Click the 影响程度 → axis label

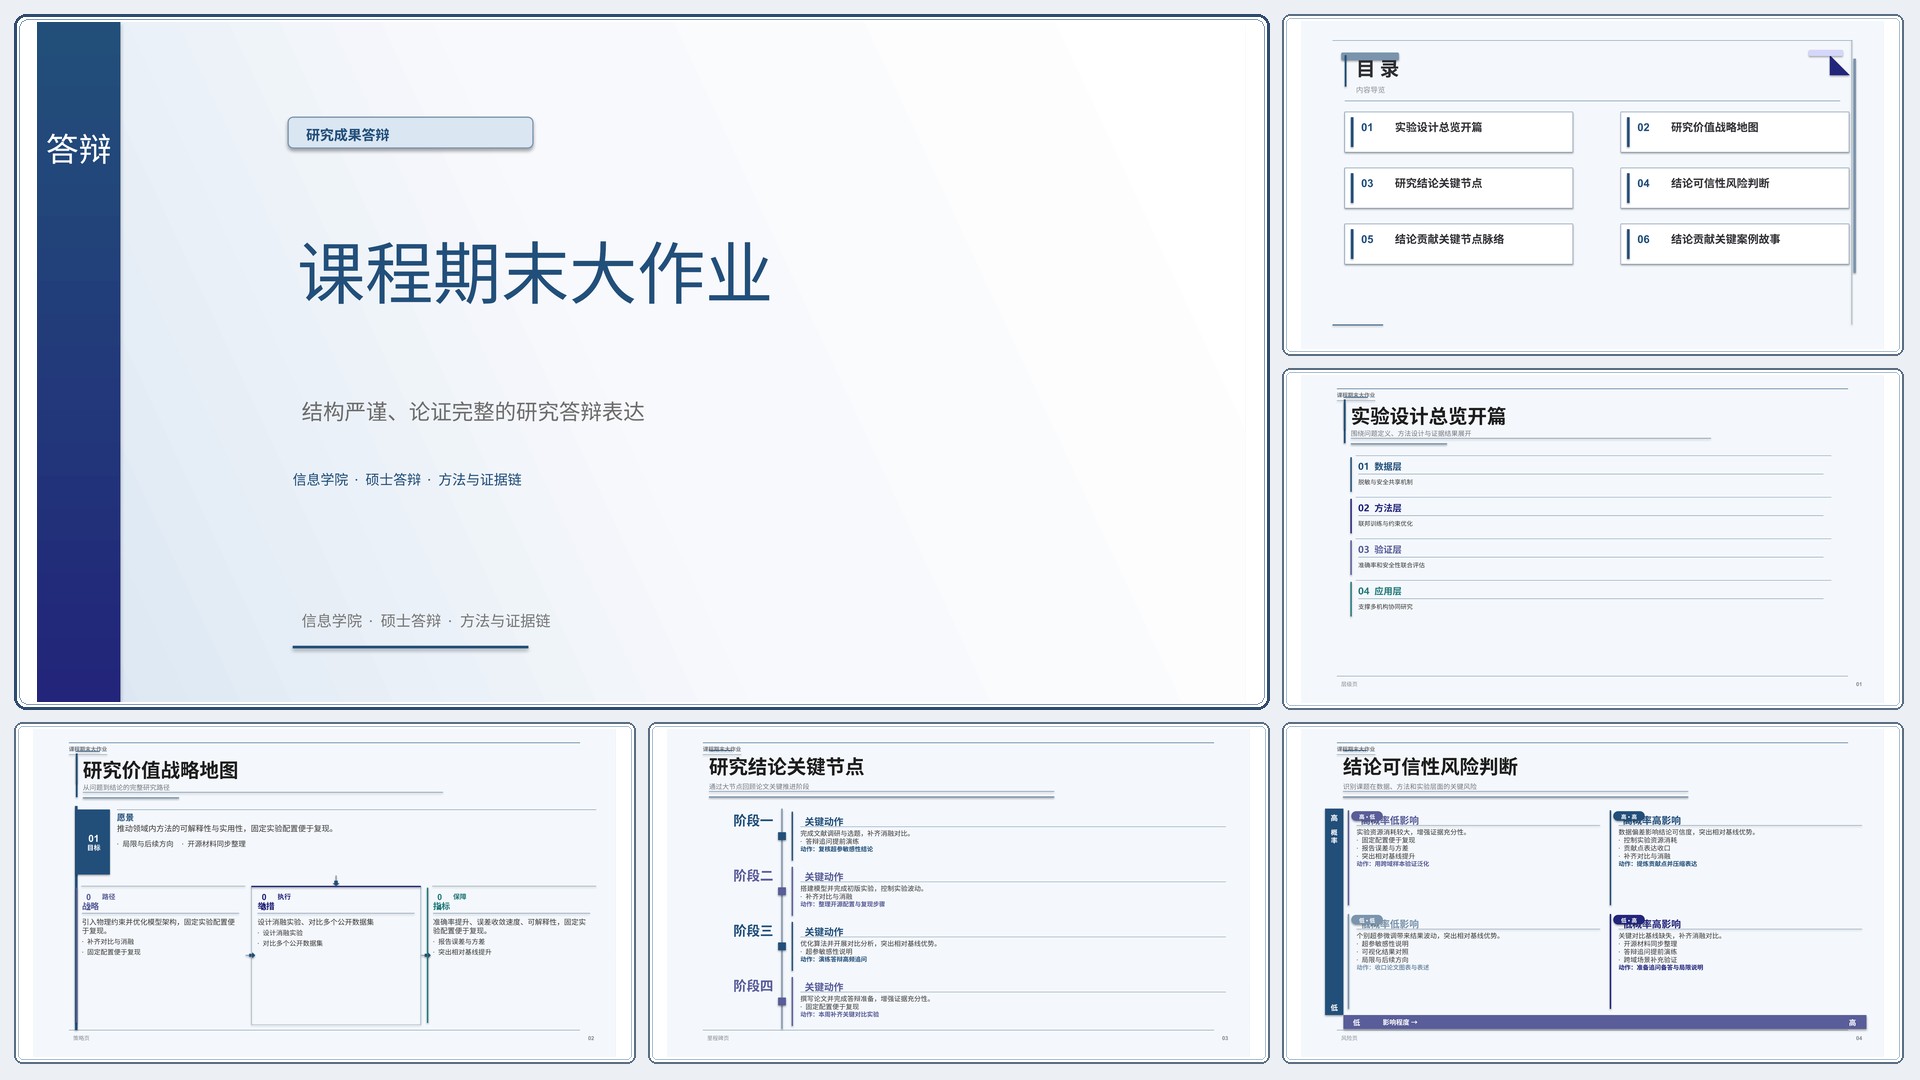click(x=1400, y=1023)
